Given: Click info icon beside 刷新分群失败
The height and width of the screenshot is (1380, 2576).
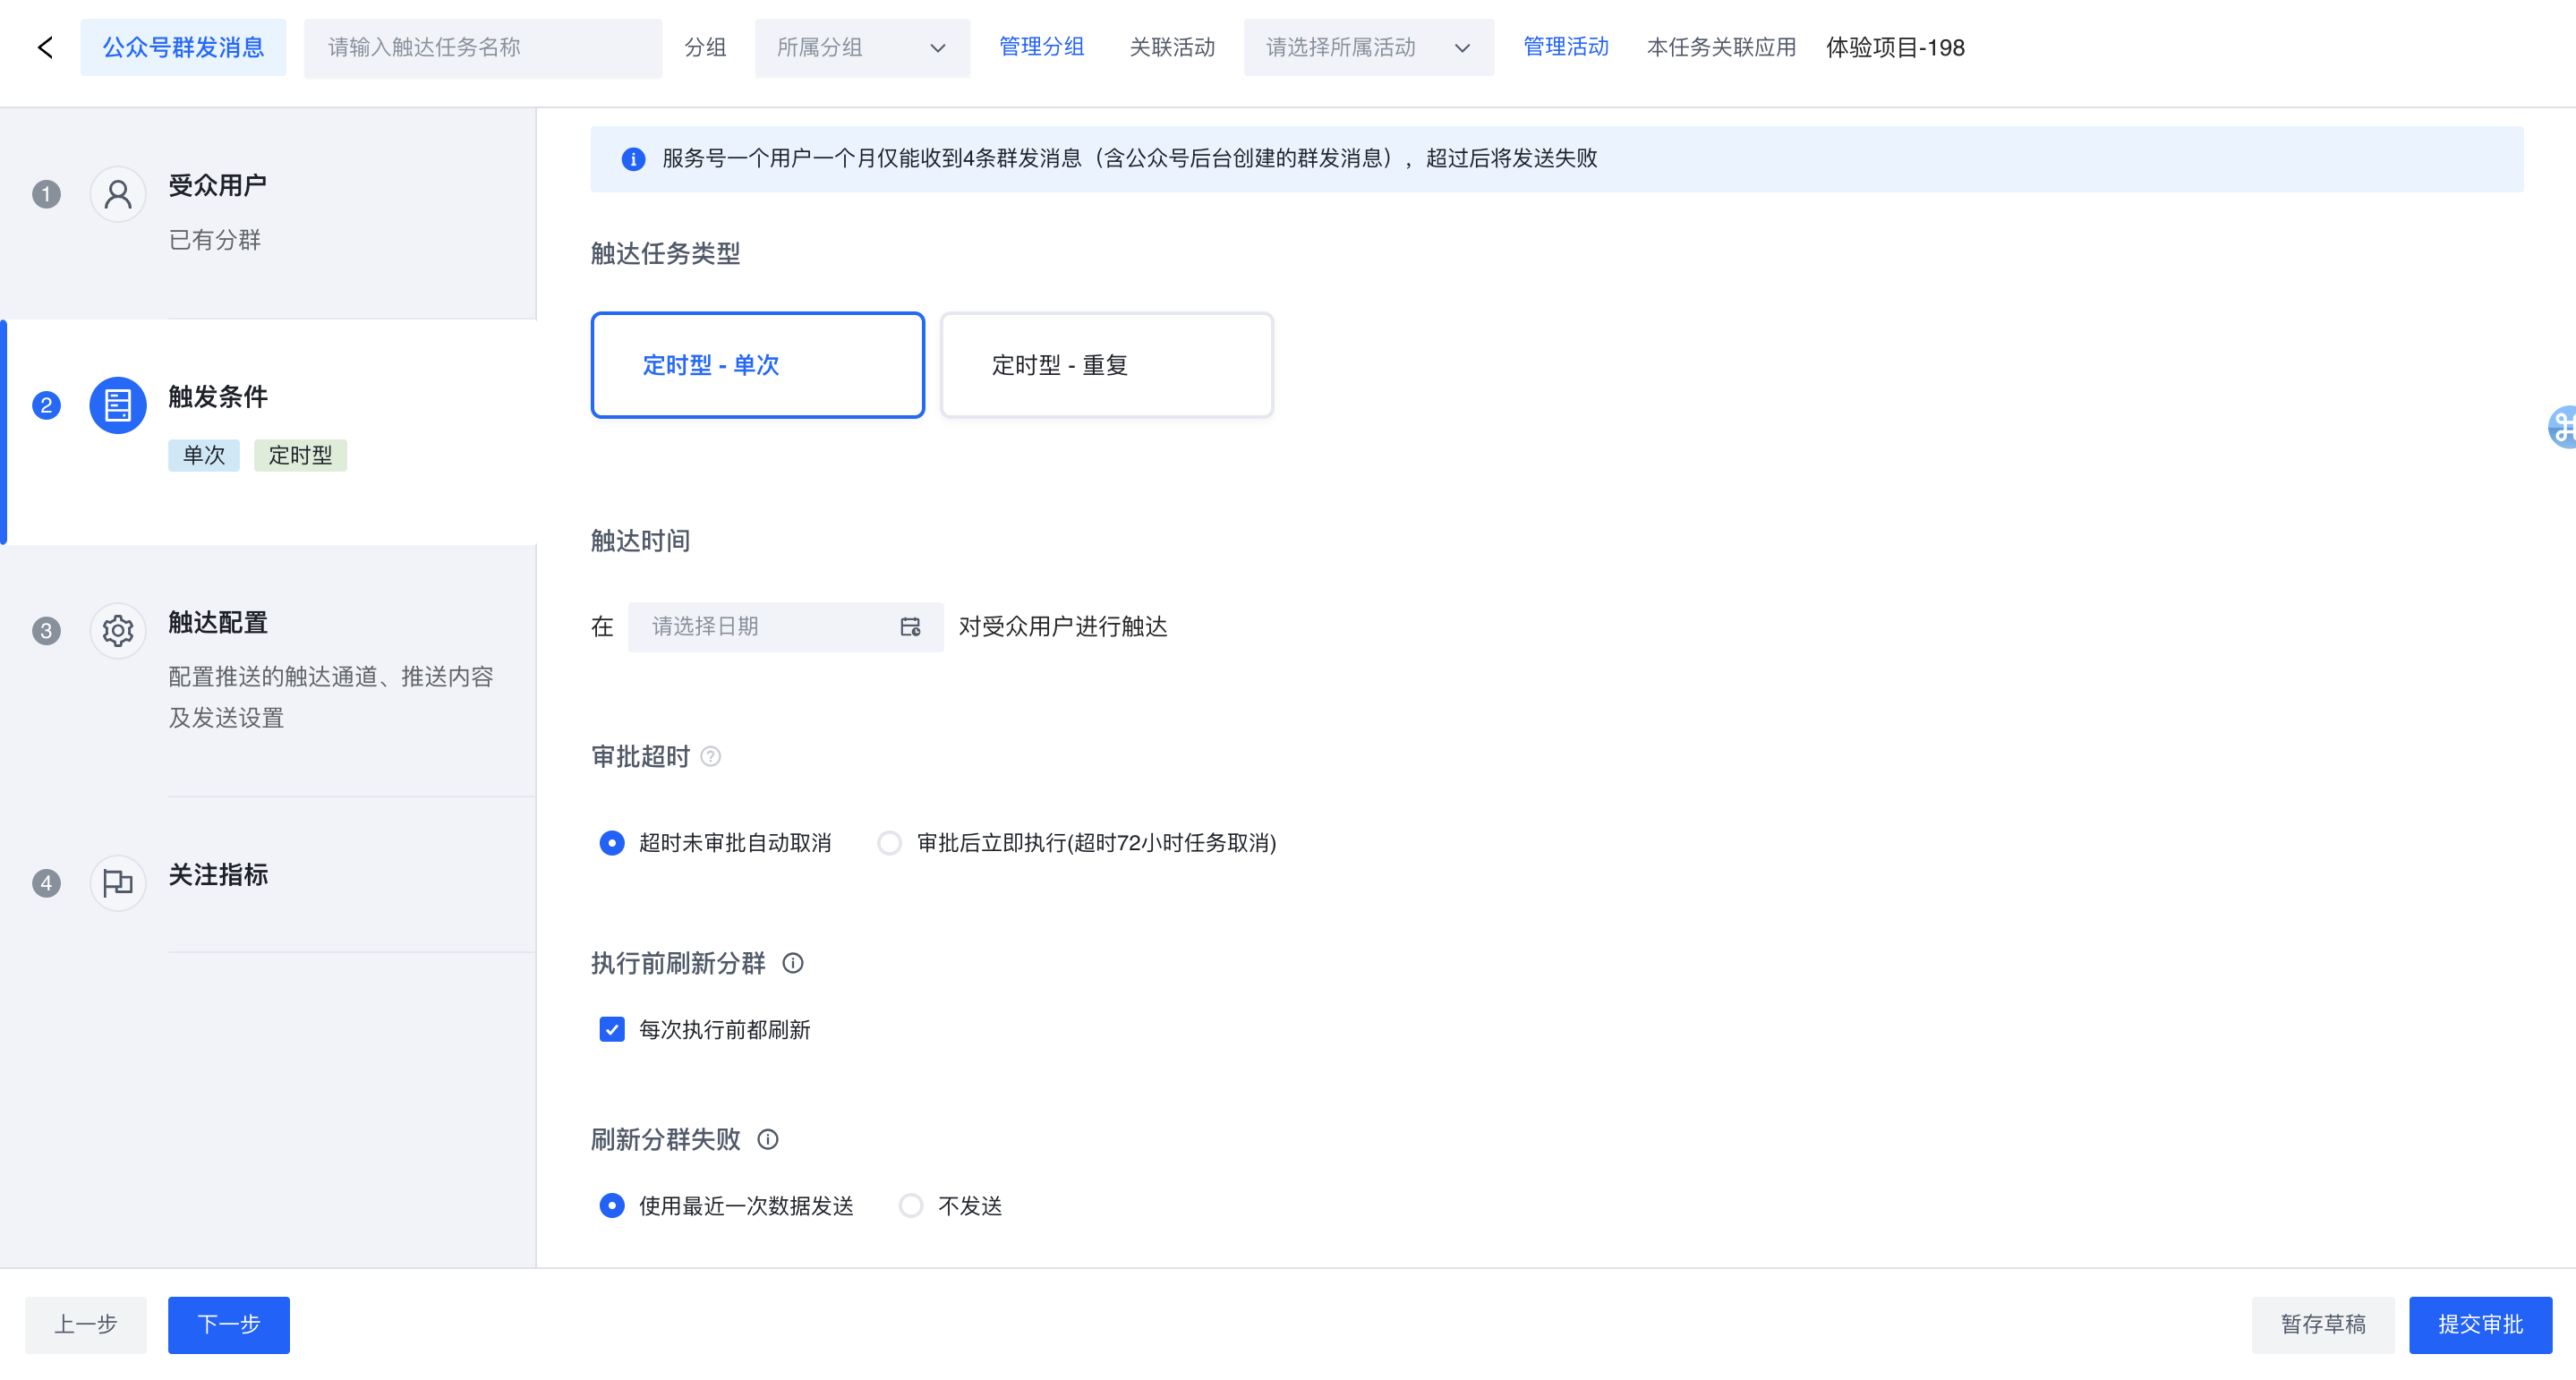Looking at the screenshot, I should point(768,1139).
